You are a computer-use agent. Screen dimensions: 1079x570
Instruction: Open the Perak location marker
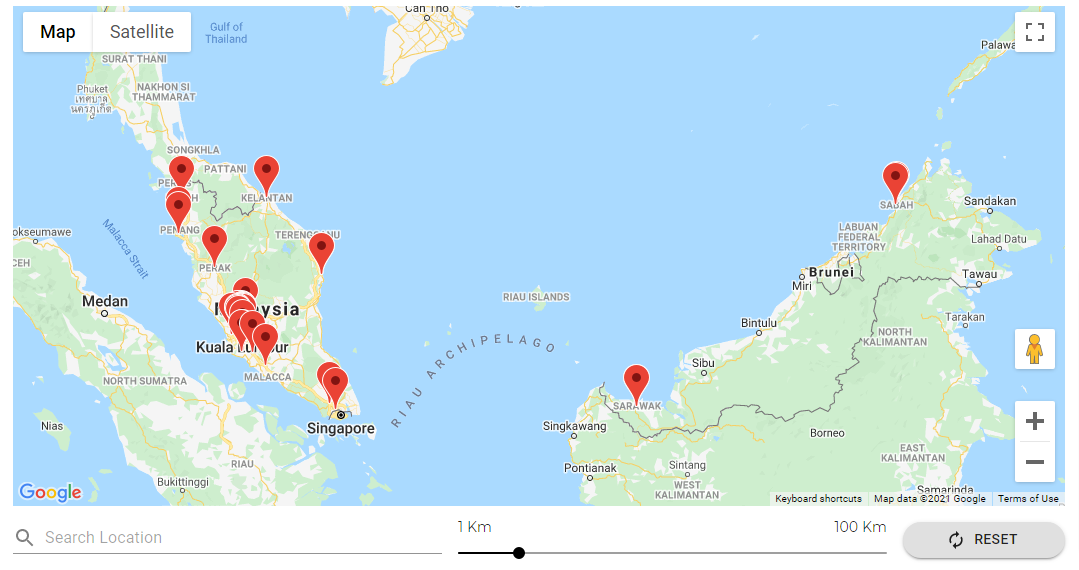[214, 243]
